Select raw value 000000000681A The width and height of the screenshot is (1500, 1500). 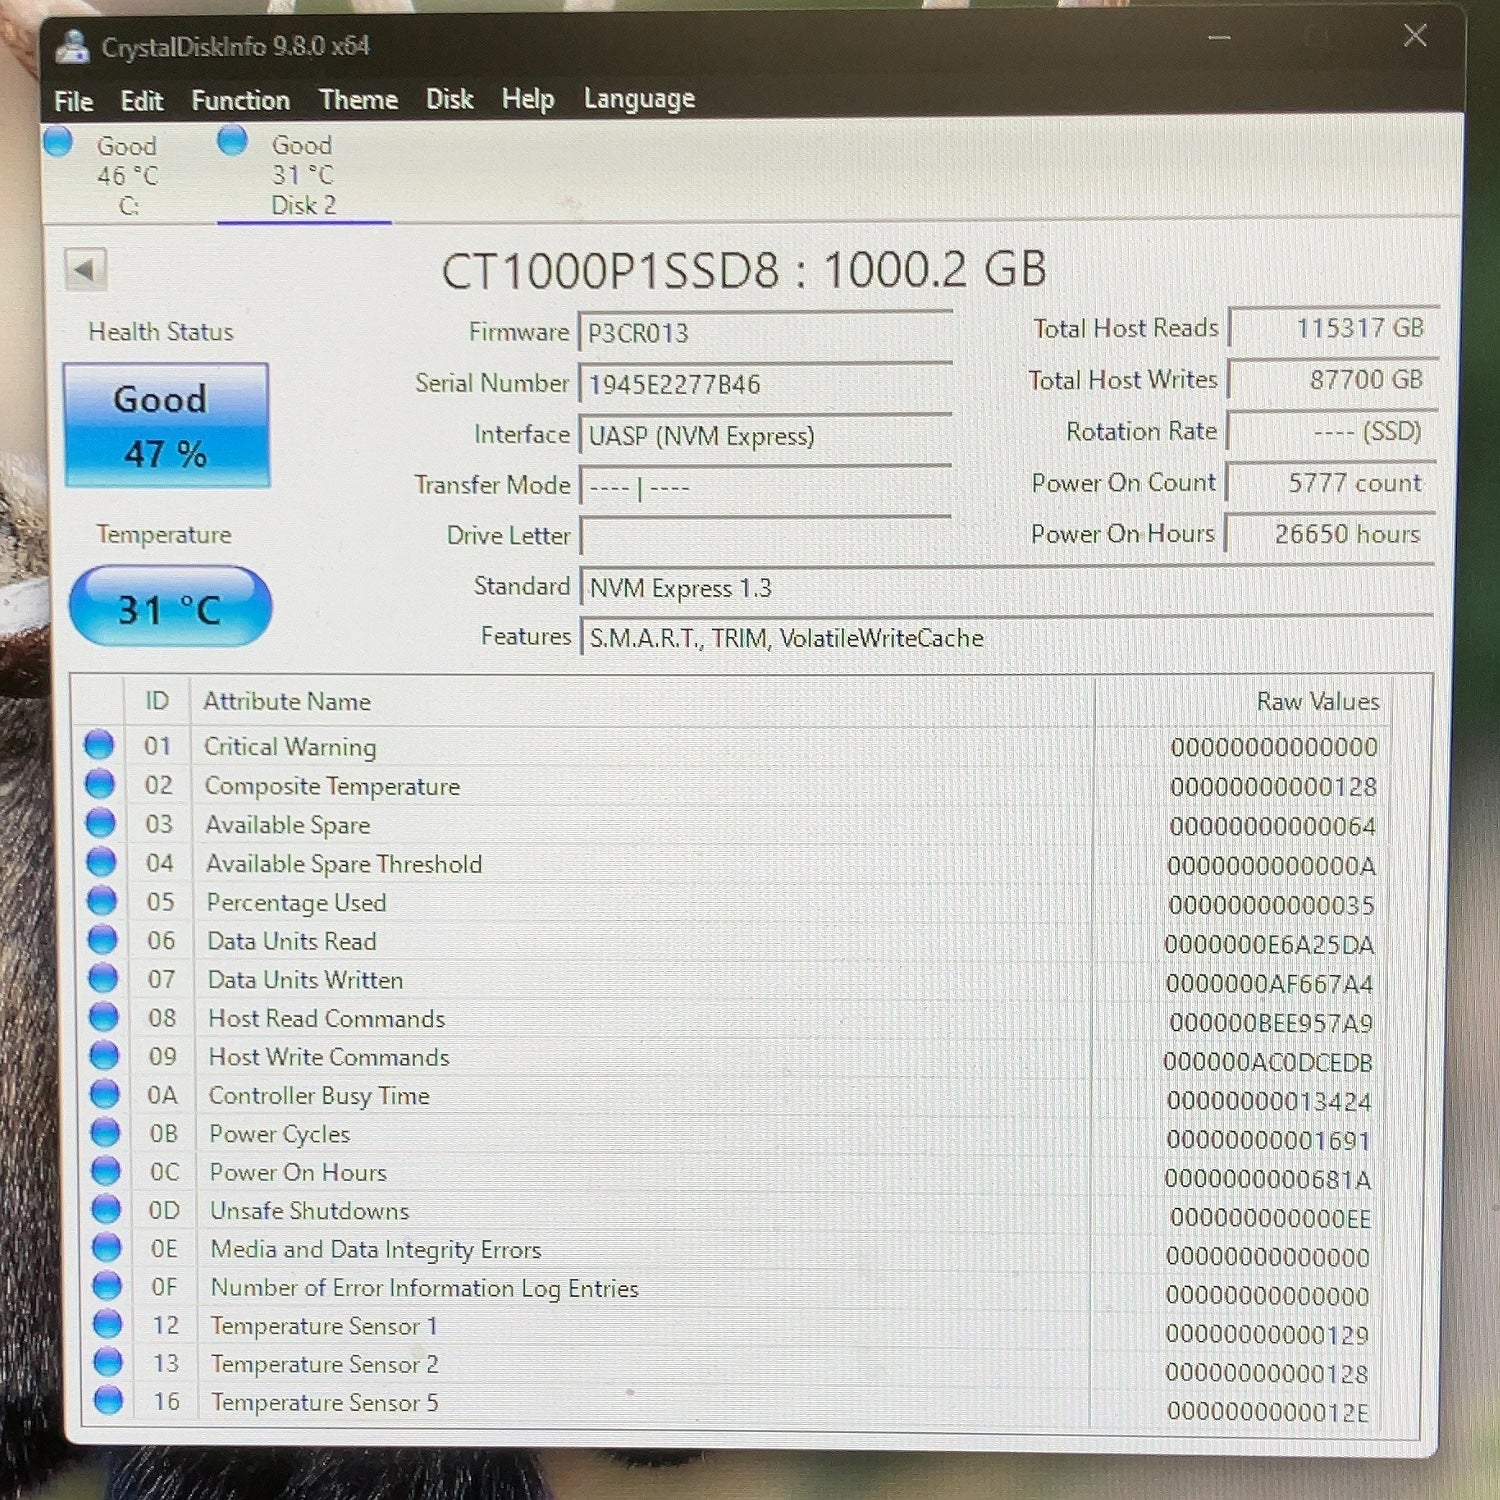[1267, 1180]
